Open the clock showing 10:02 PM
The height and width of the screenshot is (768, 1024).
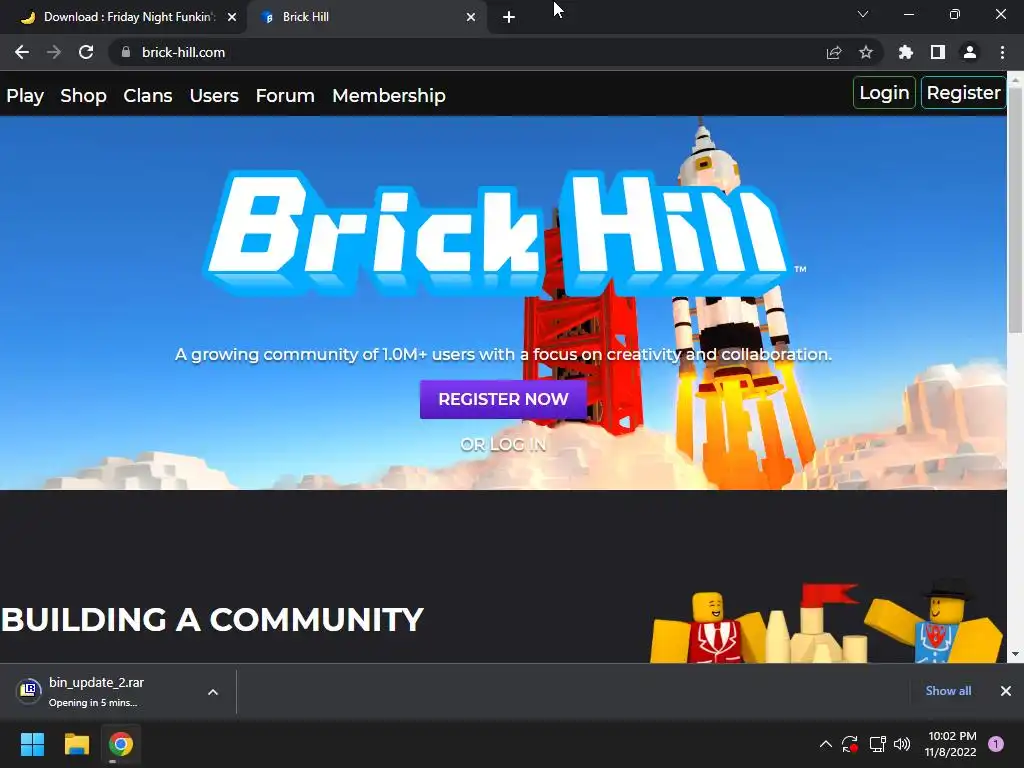pyautogui.click(x=951, y=744)
